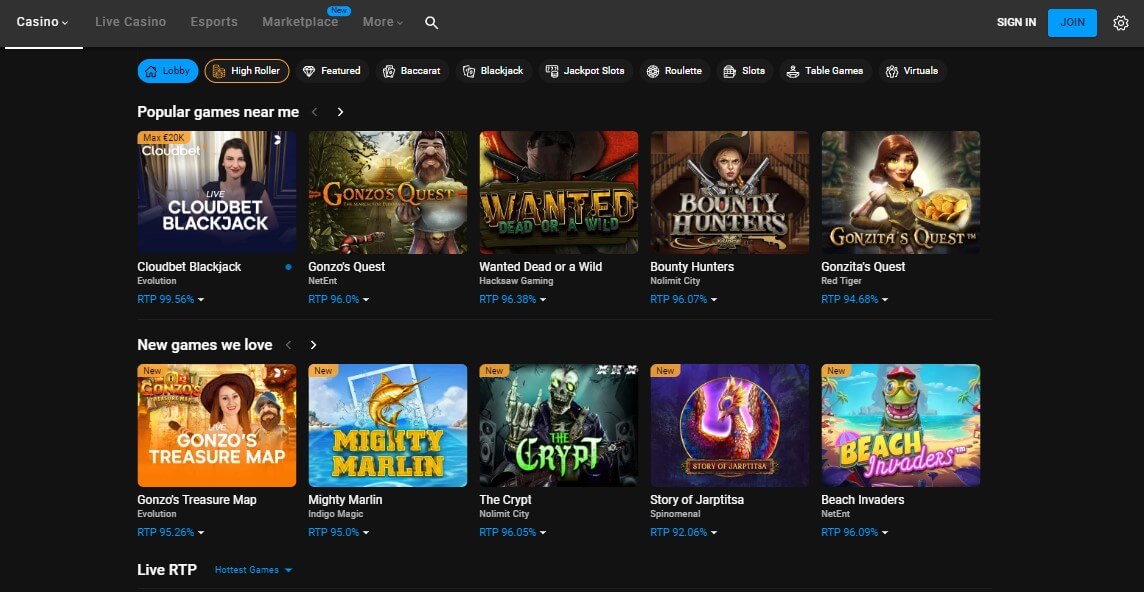Viewport: 1144px width, 592px height.
Task: Expand RTP 96.09% for Beach Invaders
Action: point(854,532)
